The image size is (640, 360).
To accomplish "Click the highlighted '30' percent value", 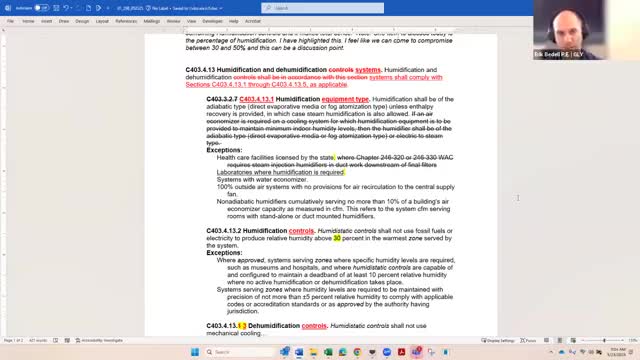I will [337, 238].
